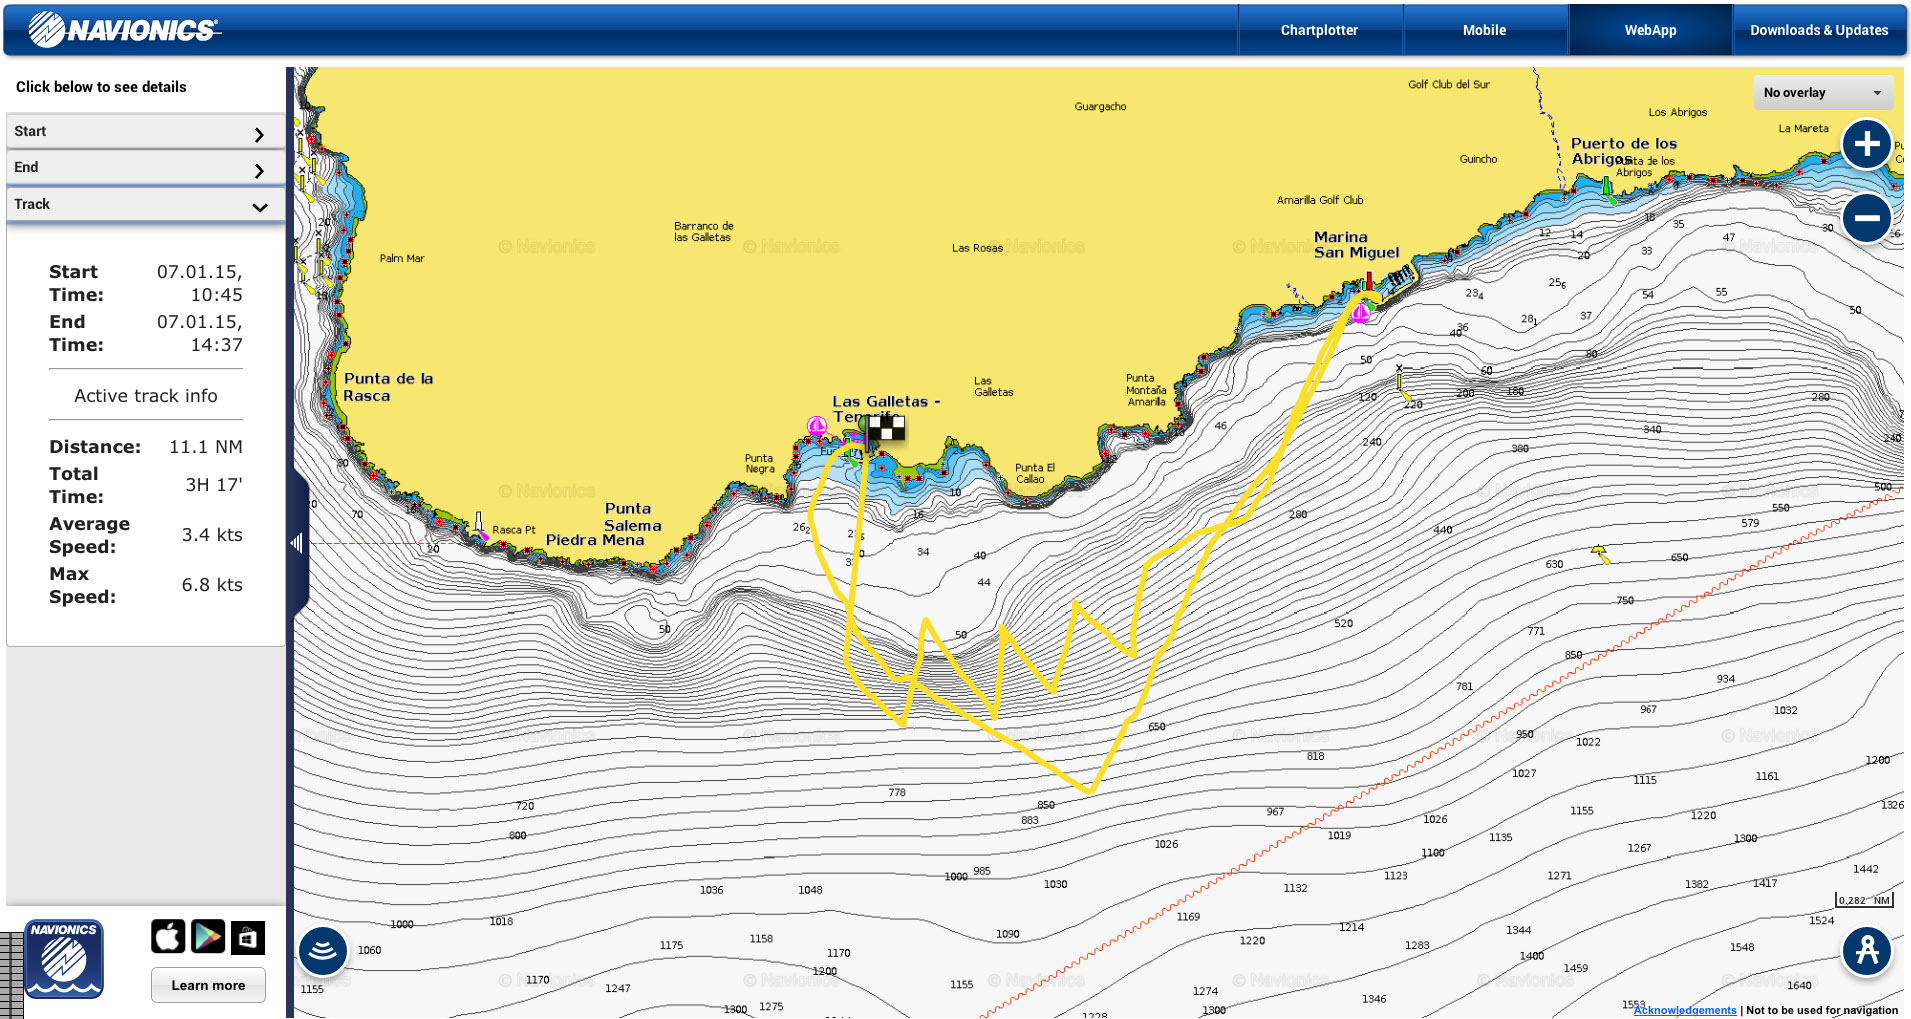Open the Google Play store icon

tap(208, 937)
